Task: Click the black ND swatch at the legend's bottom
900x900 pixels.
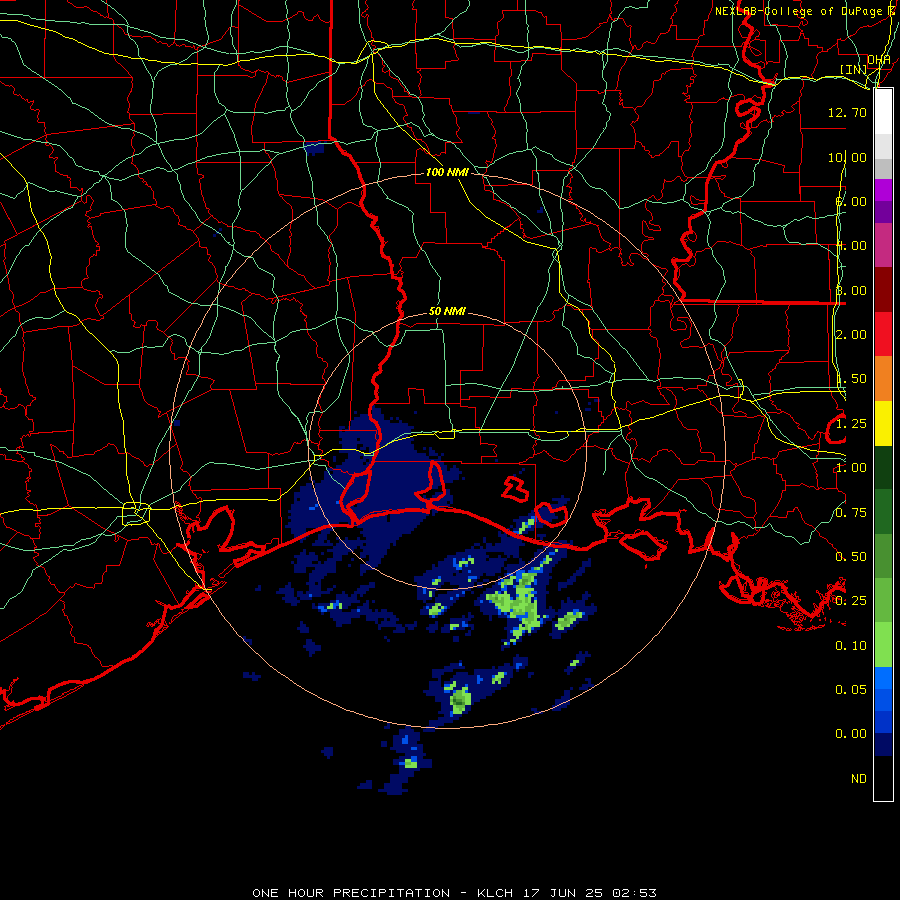Action: click(x=883, y=778)
